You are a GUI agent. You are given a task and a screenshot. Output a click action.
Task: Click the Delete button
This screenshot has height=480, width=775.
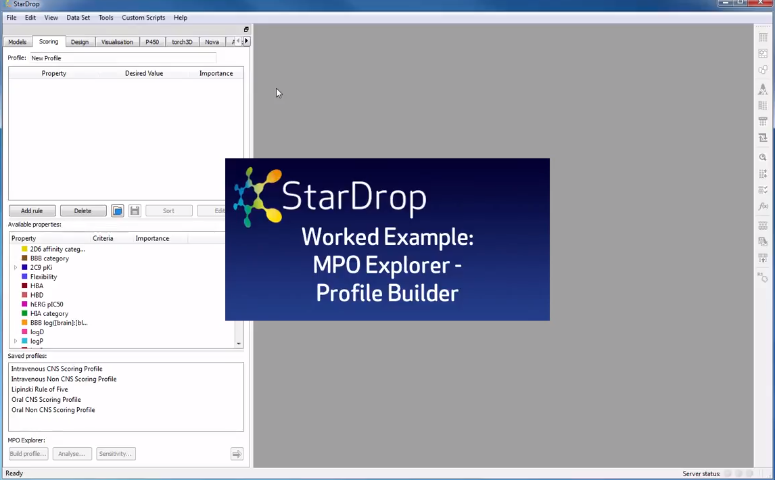[83, 211]
